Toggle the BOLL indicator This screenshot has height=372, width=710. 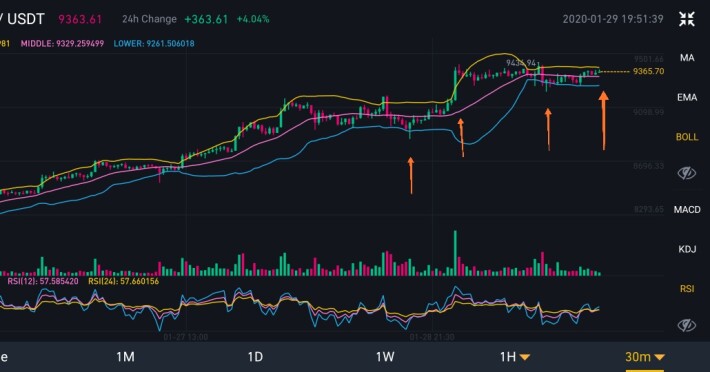(686, 137)
